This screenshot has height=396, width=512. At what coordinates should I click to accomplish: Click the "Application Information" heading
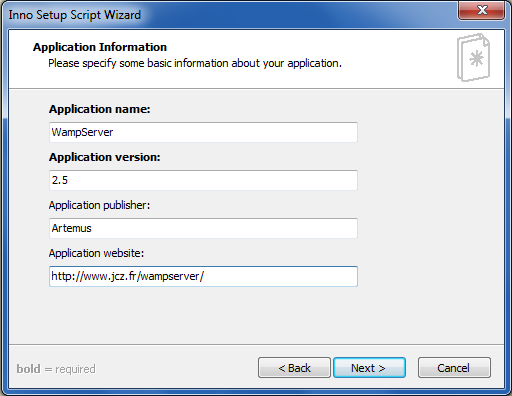pos(100,47)
